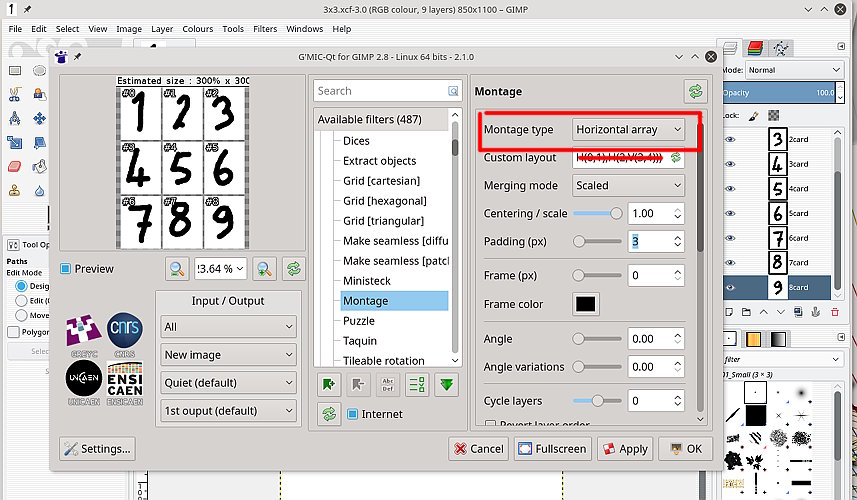857x500 pixels.
Task: Hide the 3card layer
Action: click(x=730, y=164)
